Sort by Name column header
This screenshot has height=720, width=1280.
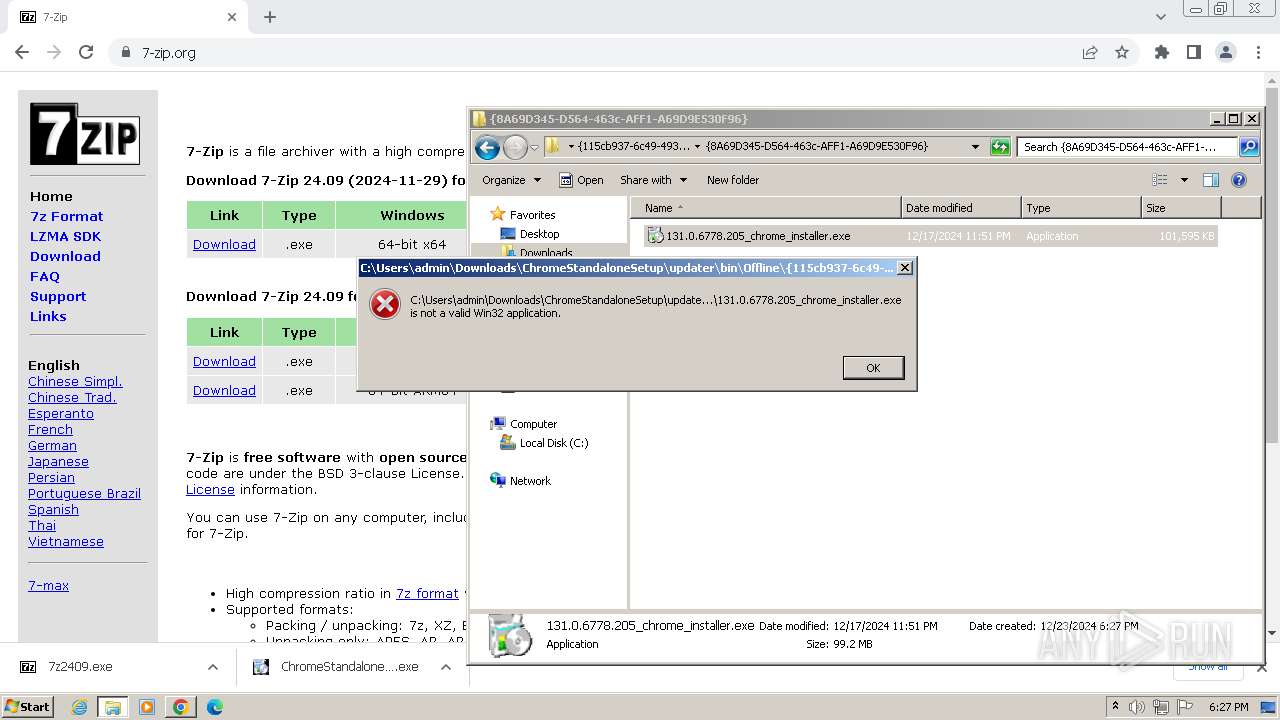point(765,208)
